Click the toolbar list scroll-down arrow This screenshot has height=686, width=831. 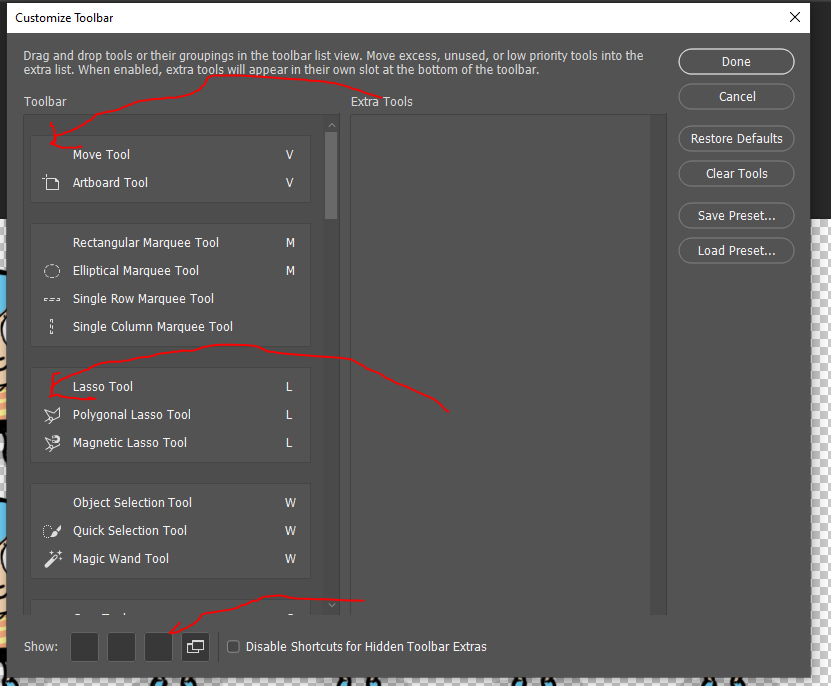[x=331, y=604]
